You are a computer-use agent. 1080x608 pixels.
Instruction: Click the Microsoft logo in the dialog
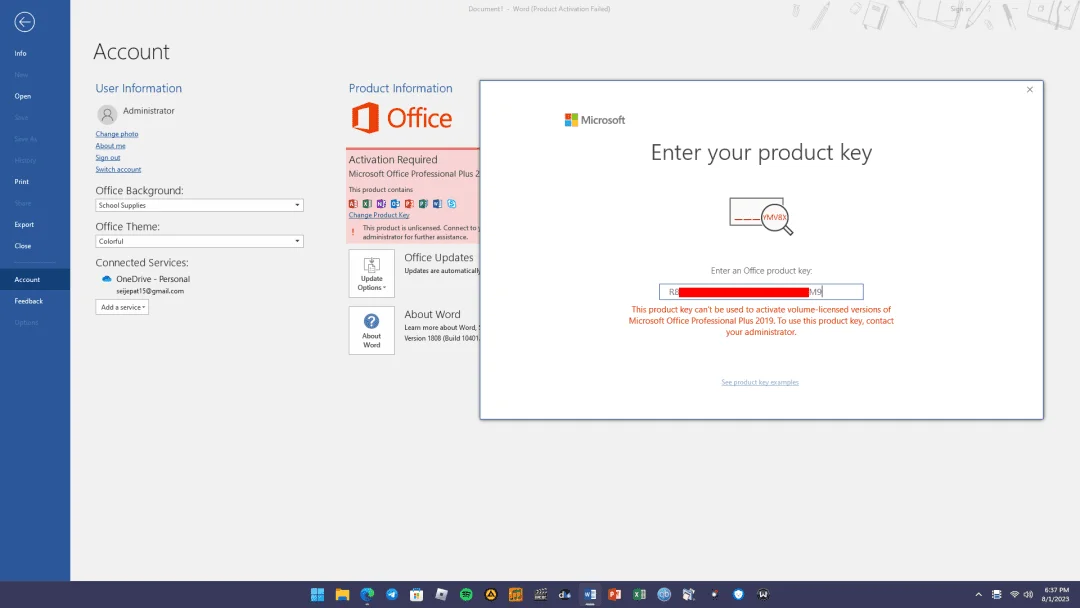point(595,120)
